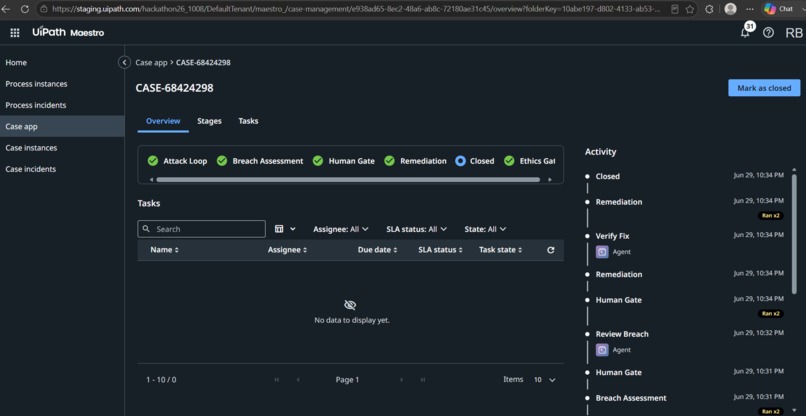
Task: Open Case instances in sidebar
Action: coord(62,148)
